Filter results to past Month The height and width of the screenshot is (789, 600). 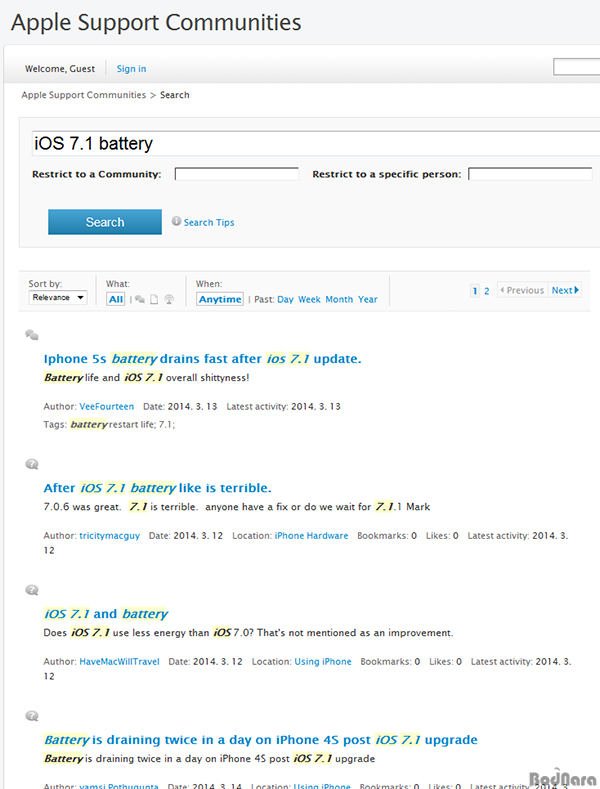(x=339, y=299)
